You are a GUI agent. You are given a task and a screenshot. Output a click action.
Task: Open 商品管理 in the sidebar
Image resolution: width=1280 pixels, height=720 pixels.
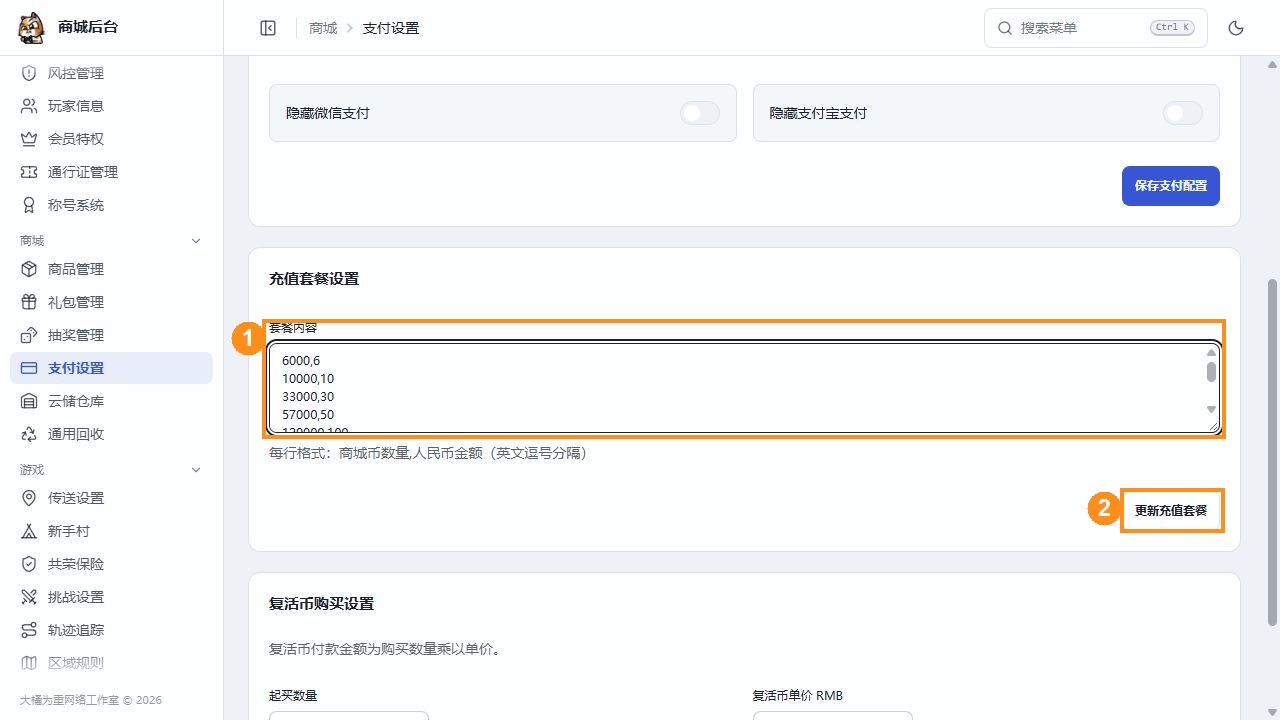point(111,269)
